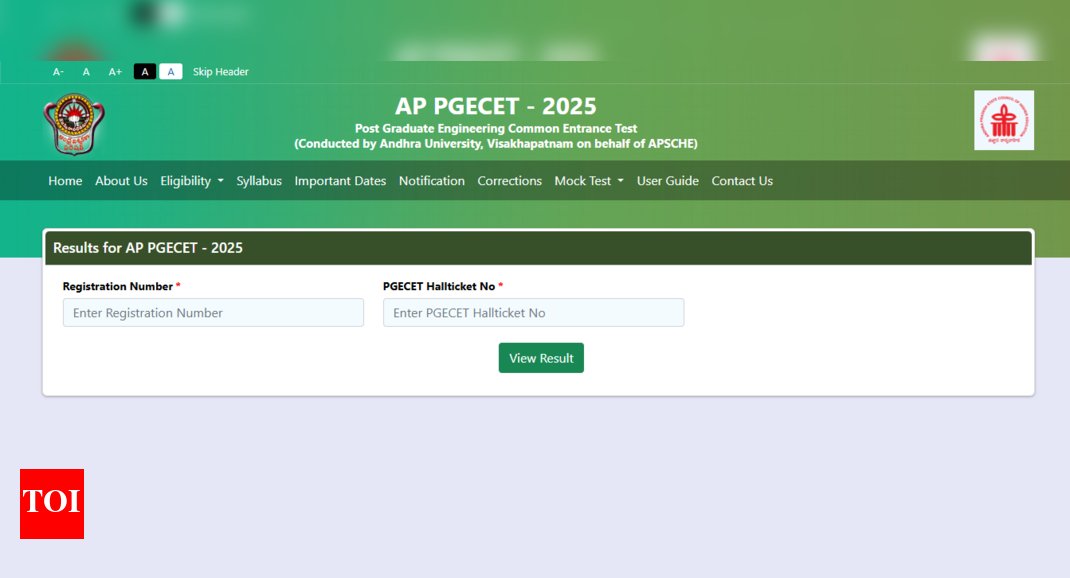The width and height of the screenshot is (1070, 578).
Task: Switch to the white A theme
Action: (171, 72)
